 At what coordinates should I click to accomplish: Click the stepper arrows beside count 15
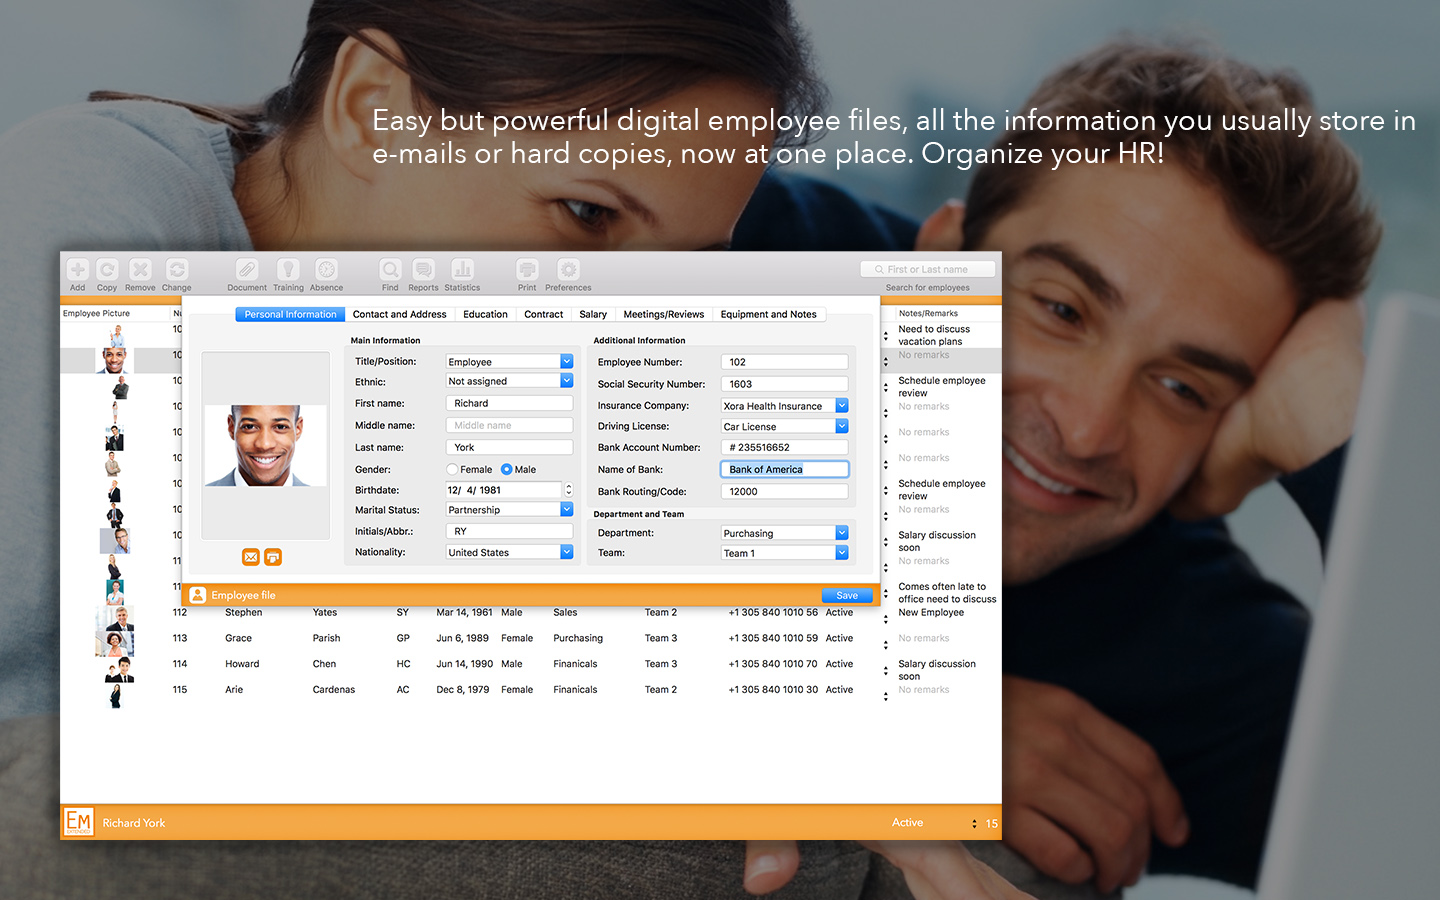pyautogui.click(x=974, y=824)
